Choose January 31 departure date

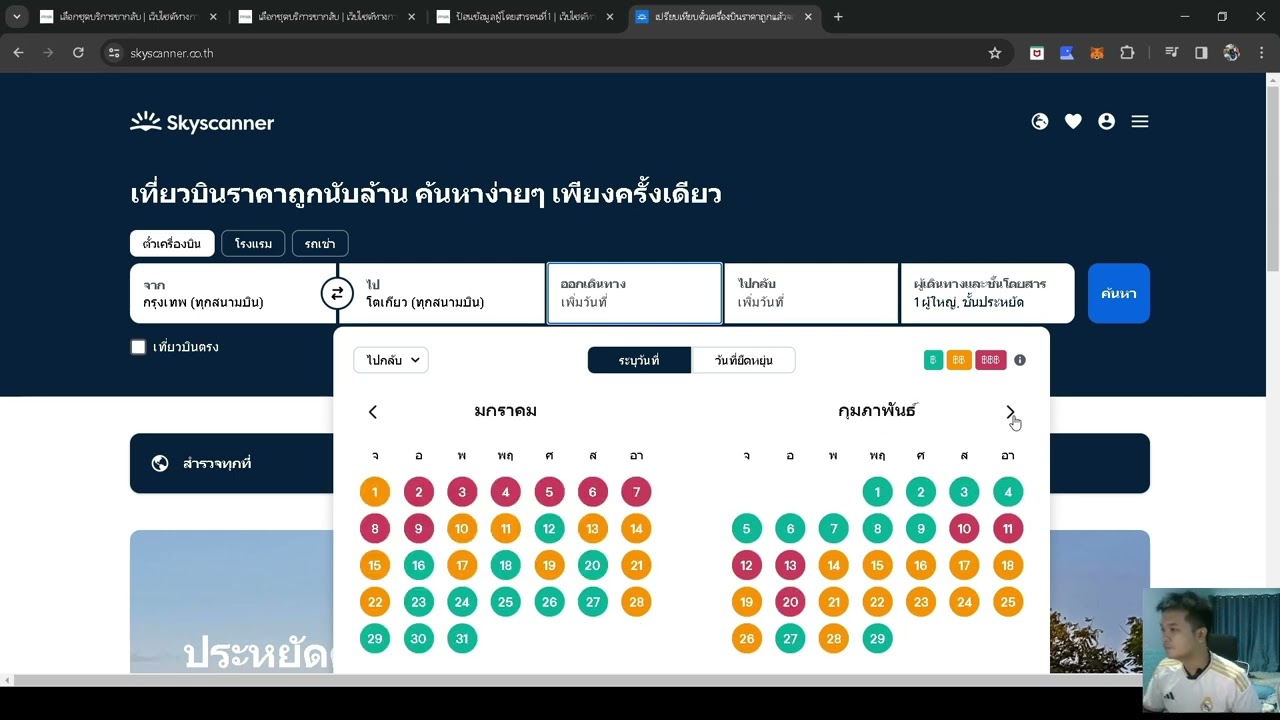pyautogui.click(x=462, y=638)
